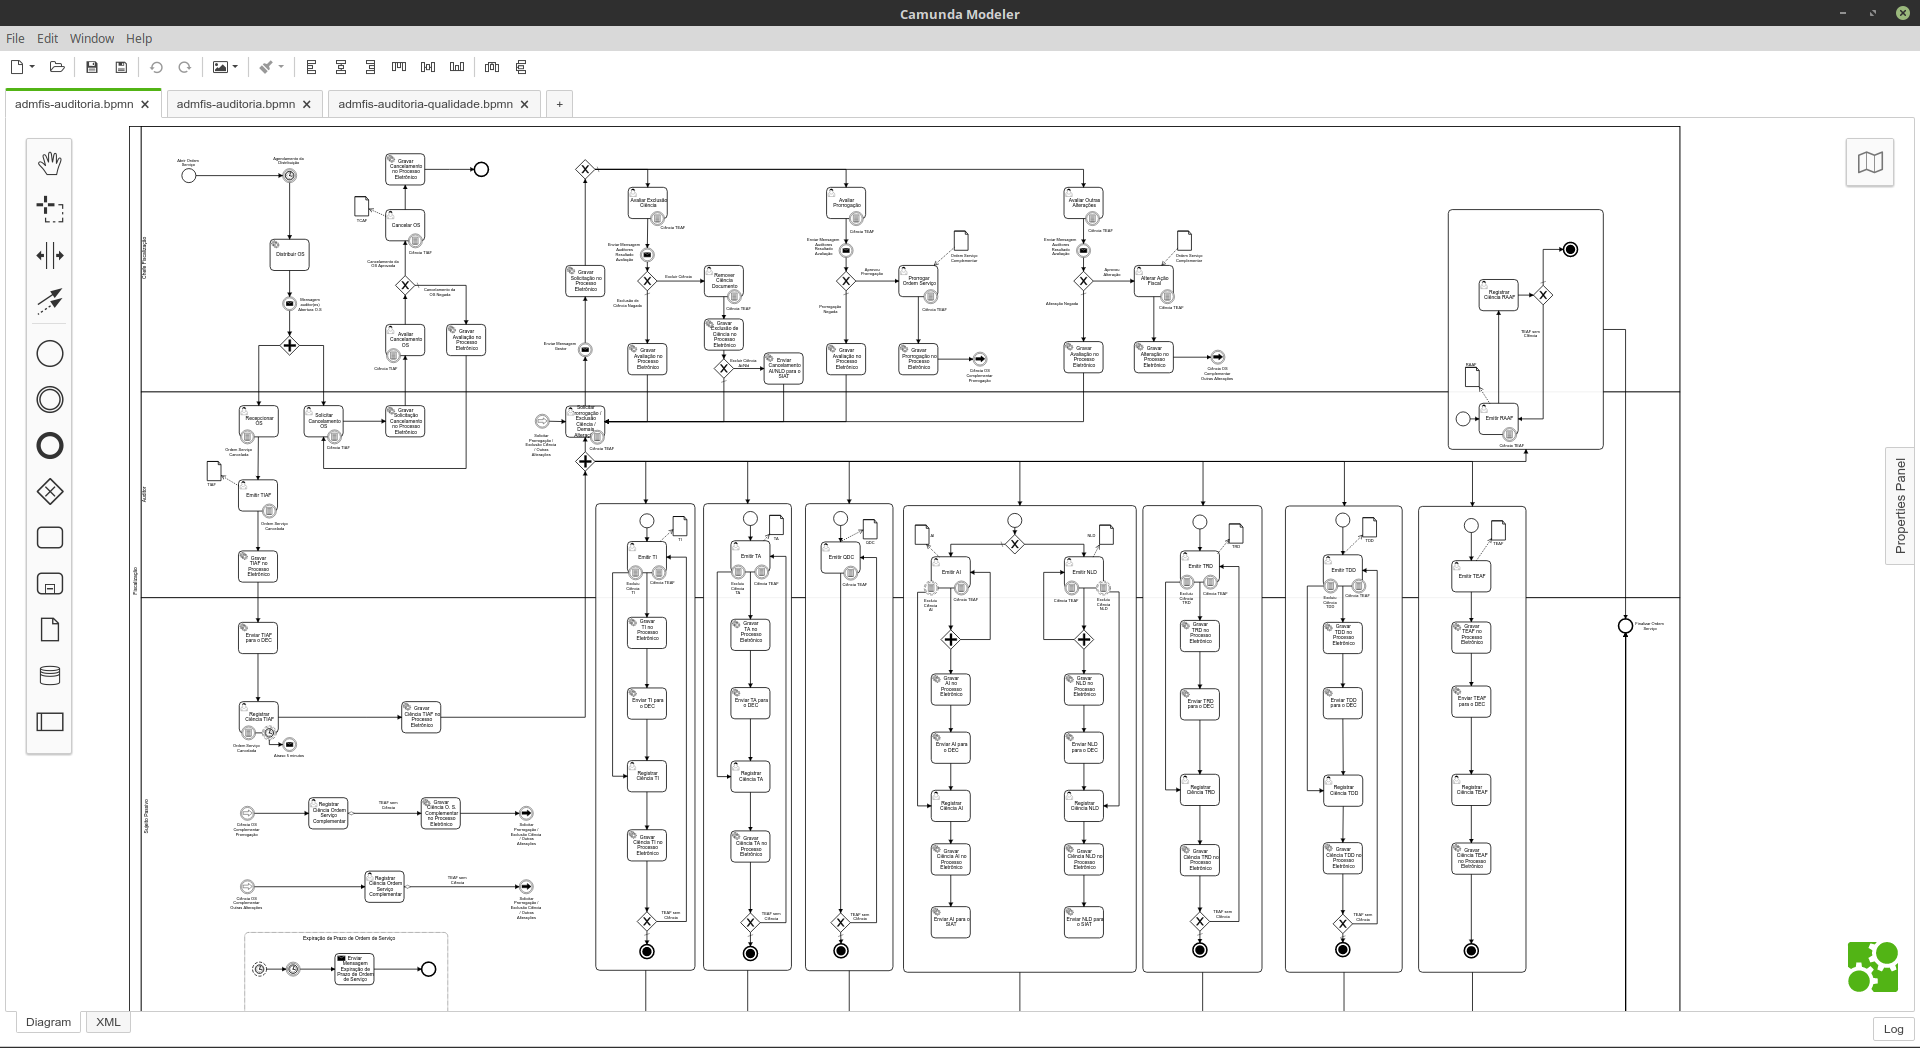Choose the end event shape
This screenshot has width=1920, height=1048.
point(50,446)
